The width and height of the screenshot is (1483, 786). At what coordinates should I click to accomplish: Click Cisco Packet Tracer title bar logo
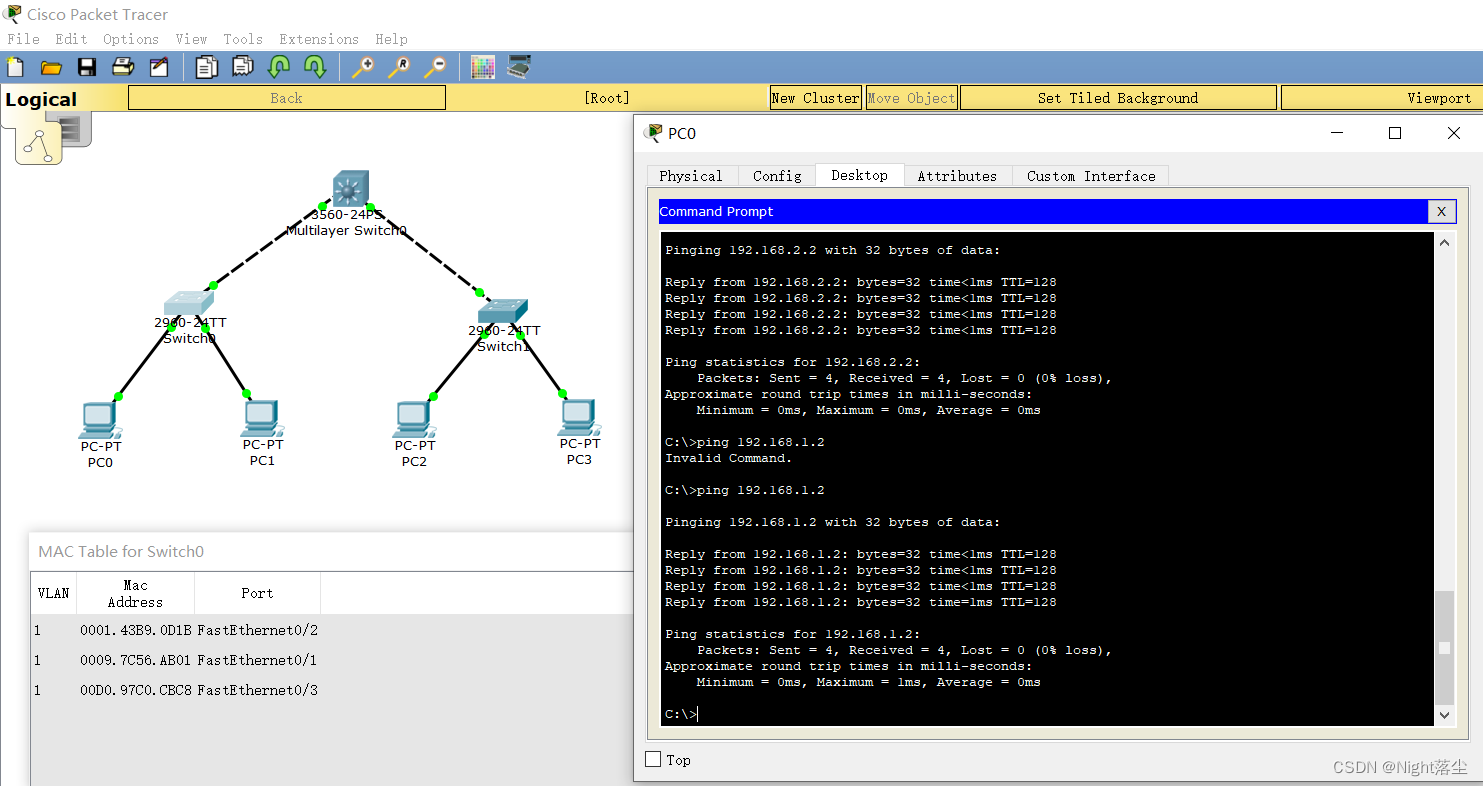click(x=13, y=14)
